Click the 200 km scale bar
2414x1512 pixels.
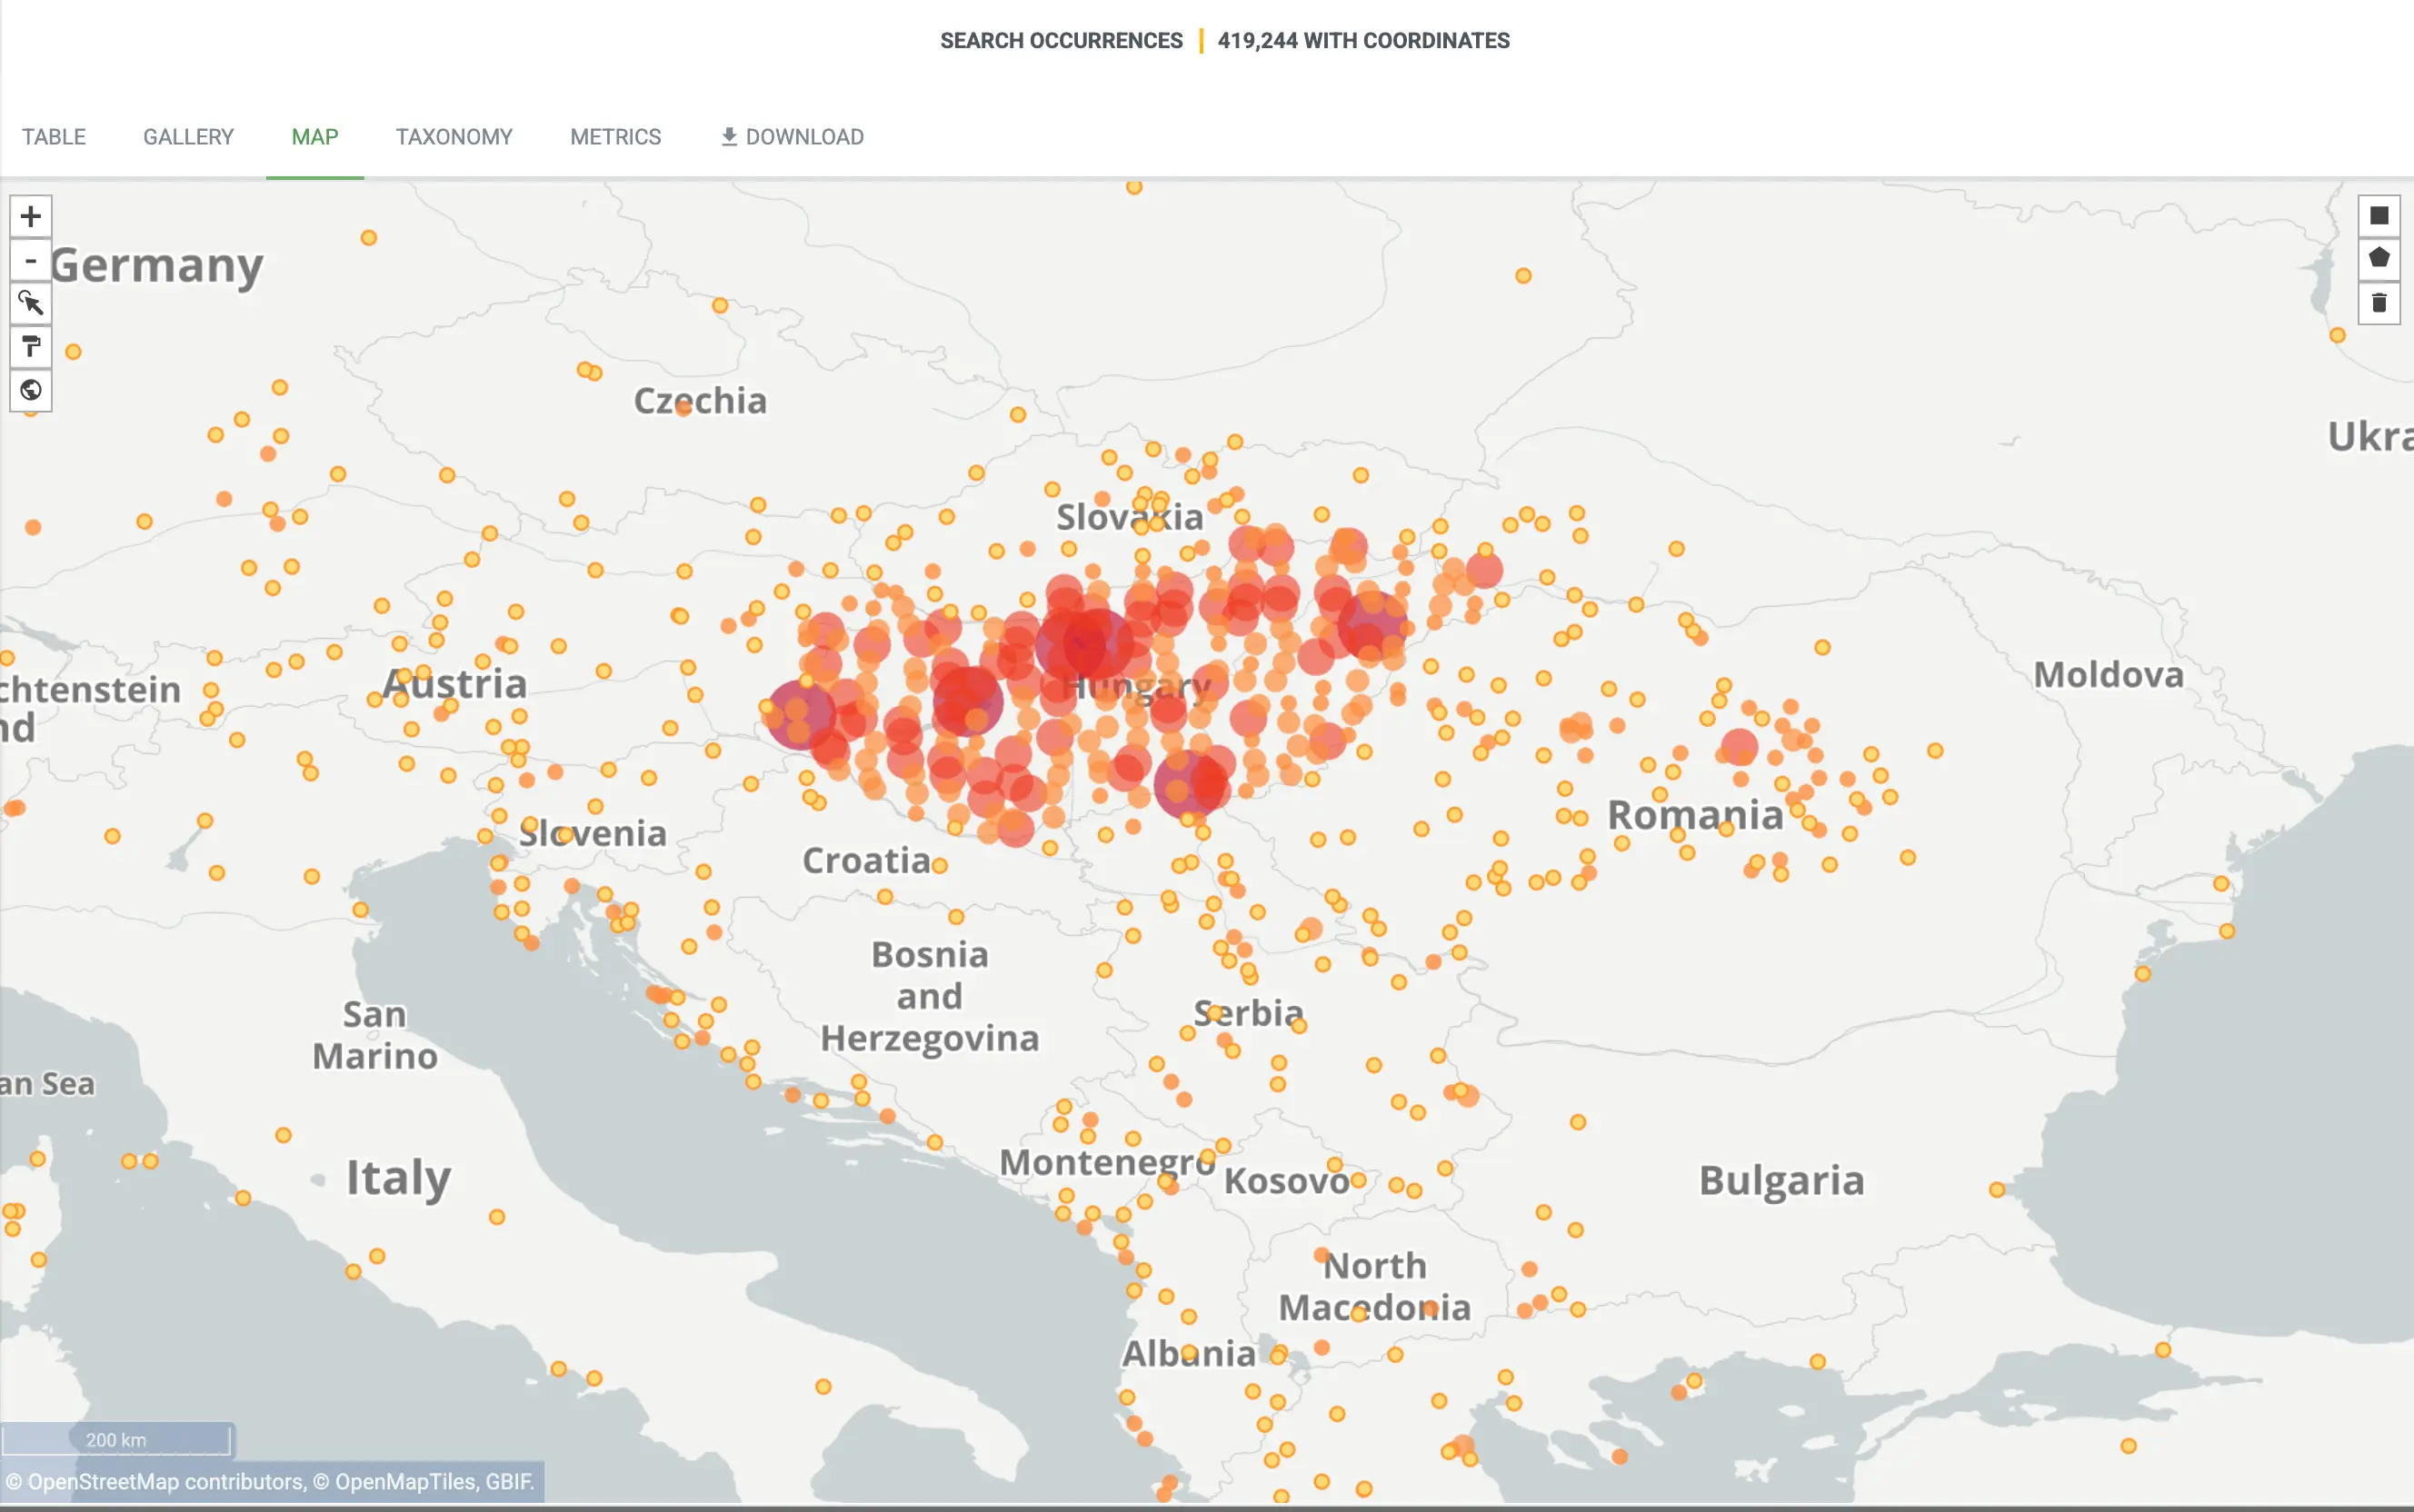tap(116, 1440)
